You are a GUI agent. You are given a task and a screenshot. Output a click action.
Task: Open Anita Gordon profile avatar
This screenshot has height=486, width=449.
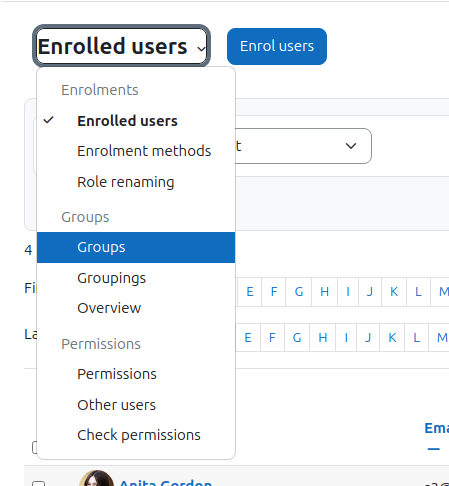point(97,478)
